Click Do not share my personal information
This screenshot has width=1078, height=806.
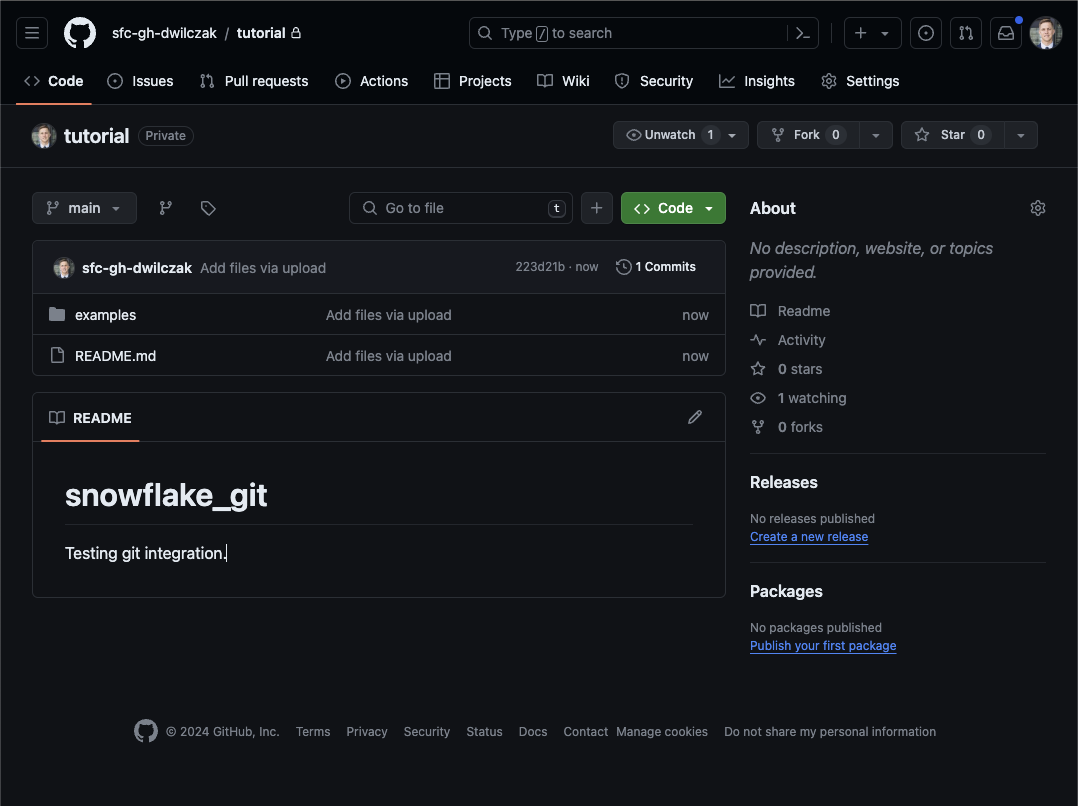pos(830,732)
